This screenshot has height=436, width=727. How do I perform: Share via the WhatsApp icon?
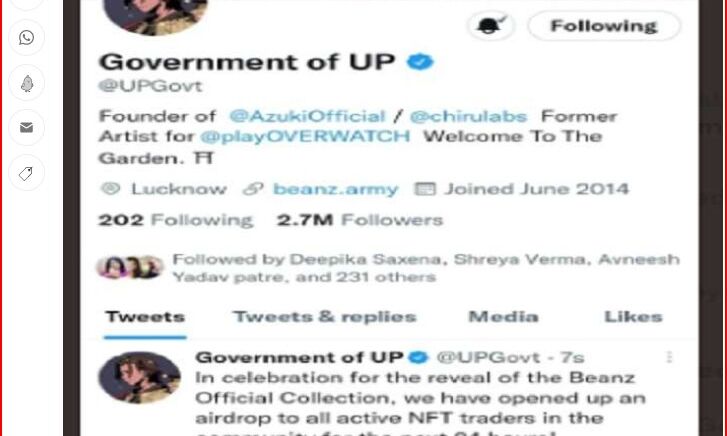[26, 38]
